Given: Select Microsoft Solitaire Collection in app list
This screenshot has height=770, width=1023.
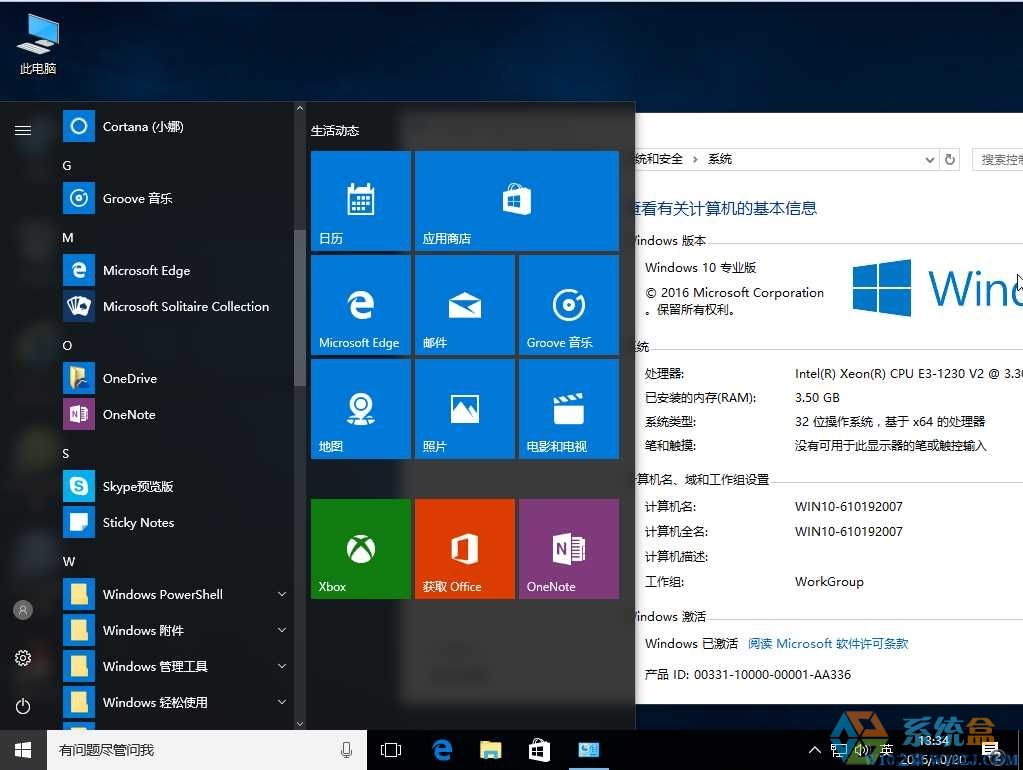Looking at the screenshot, I should tap(185, 306).
